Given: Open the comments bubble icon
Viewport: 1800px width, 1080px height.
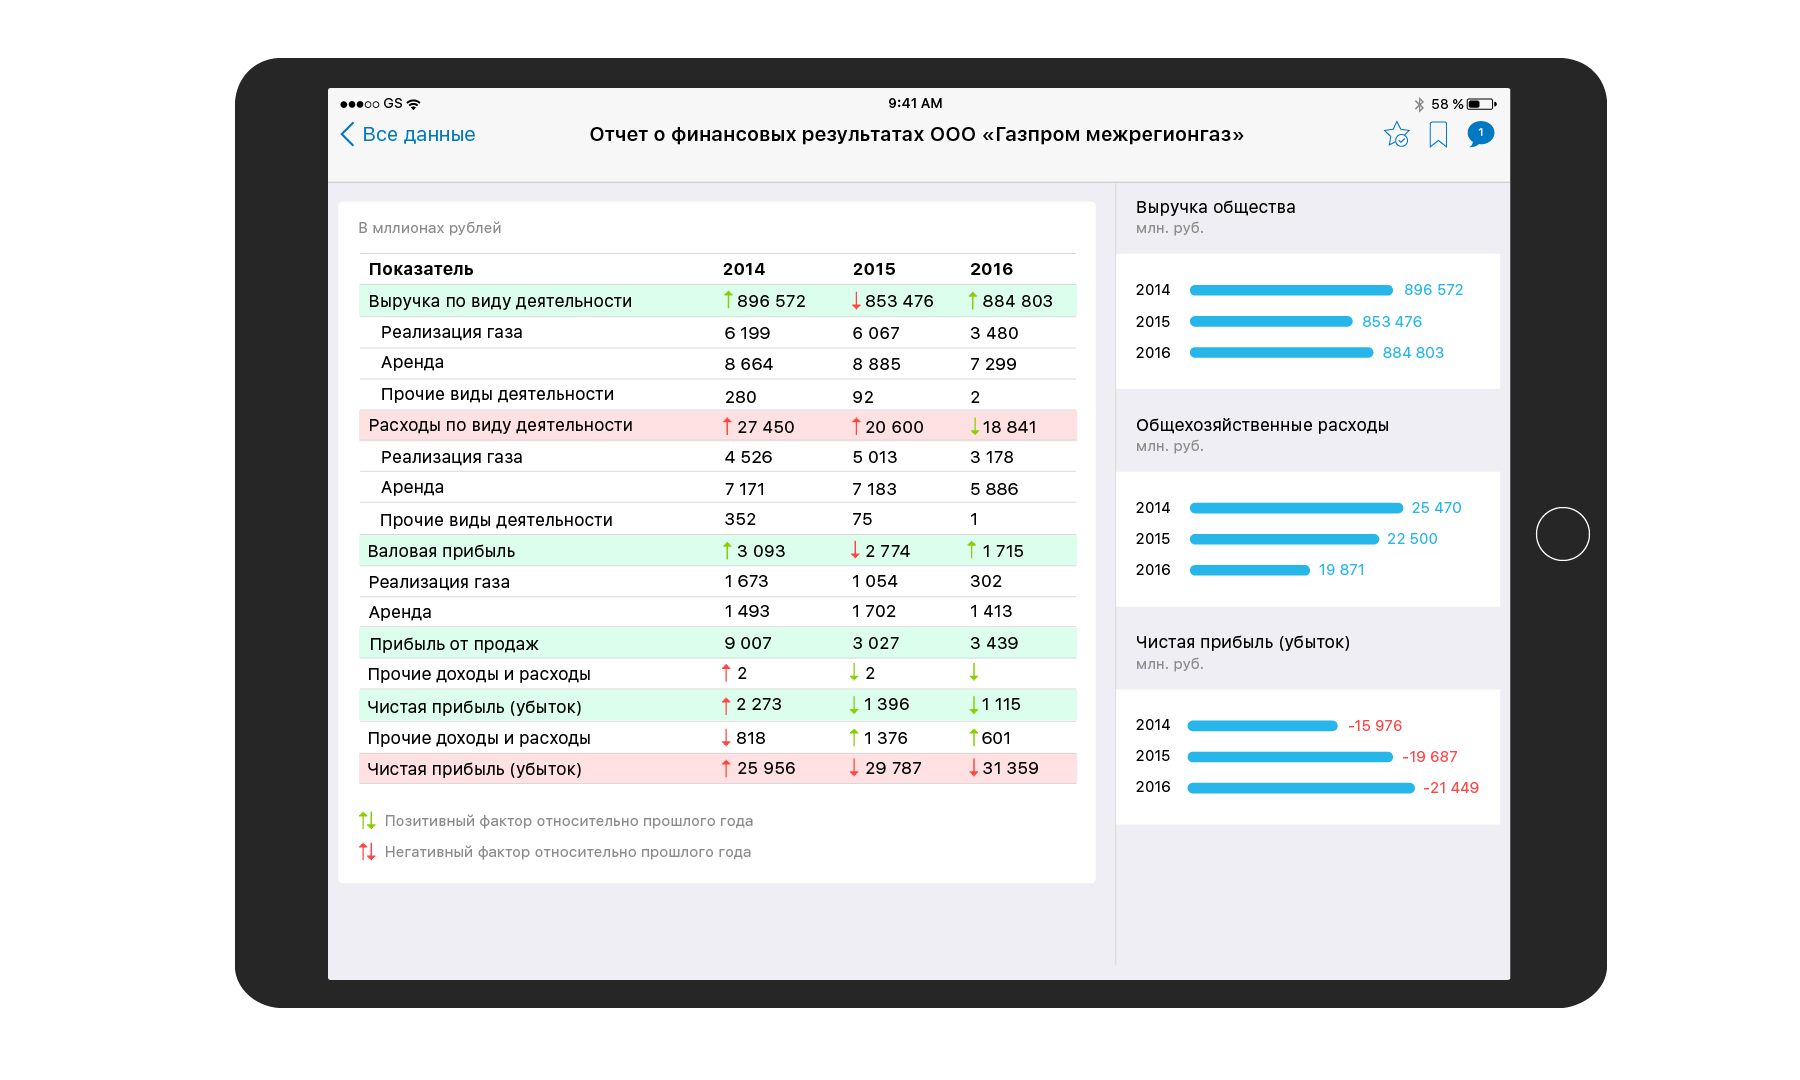Looking at the screenshot, I should point(1480,134).
